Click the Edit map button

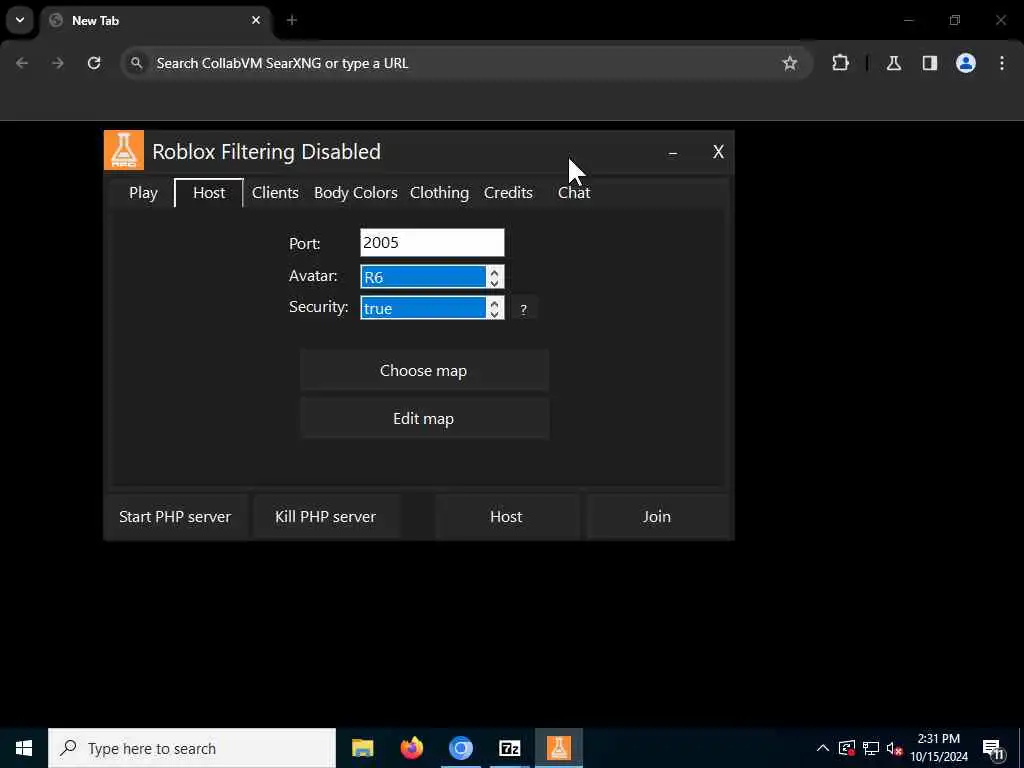pyautogui.click(x=424, y=419)
